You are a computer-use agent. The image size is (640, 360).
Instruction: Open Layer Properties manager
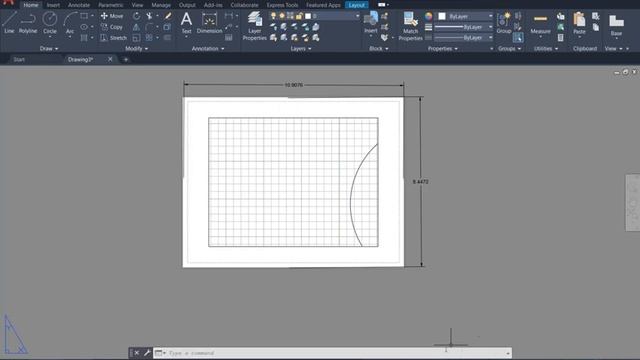click(254, 26)
